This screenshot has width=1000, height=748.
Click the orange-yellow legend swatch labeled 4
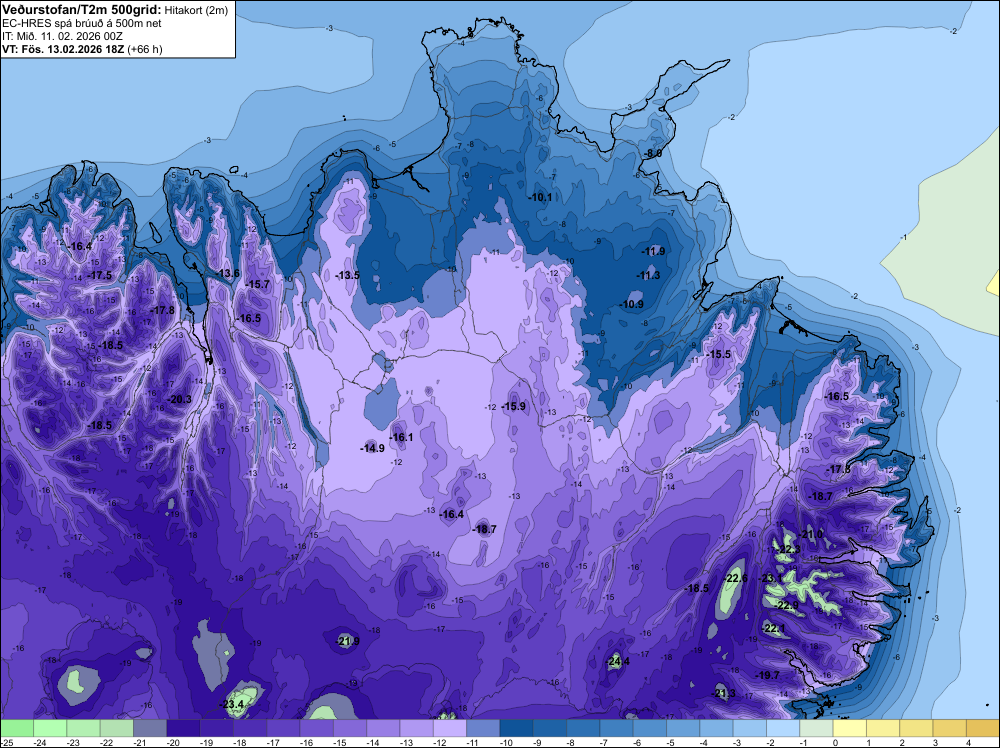pyautogui.click(x=982, y=728)
